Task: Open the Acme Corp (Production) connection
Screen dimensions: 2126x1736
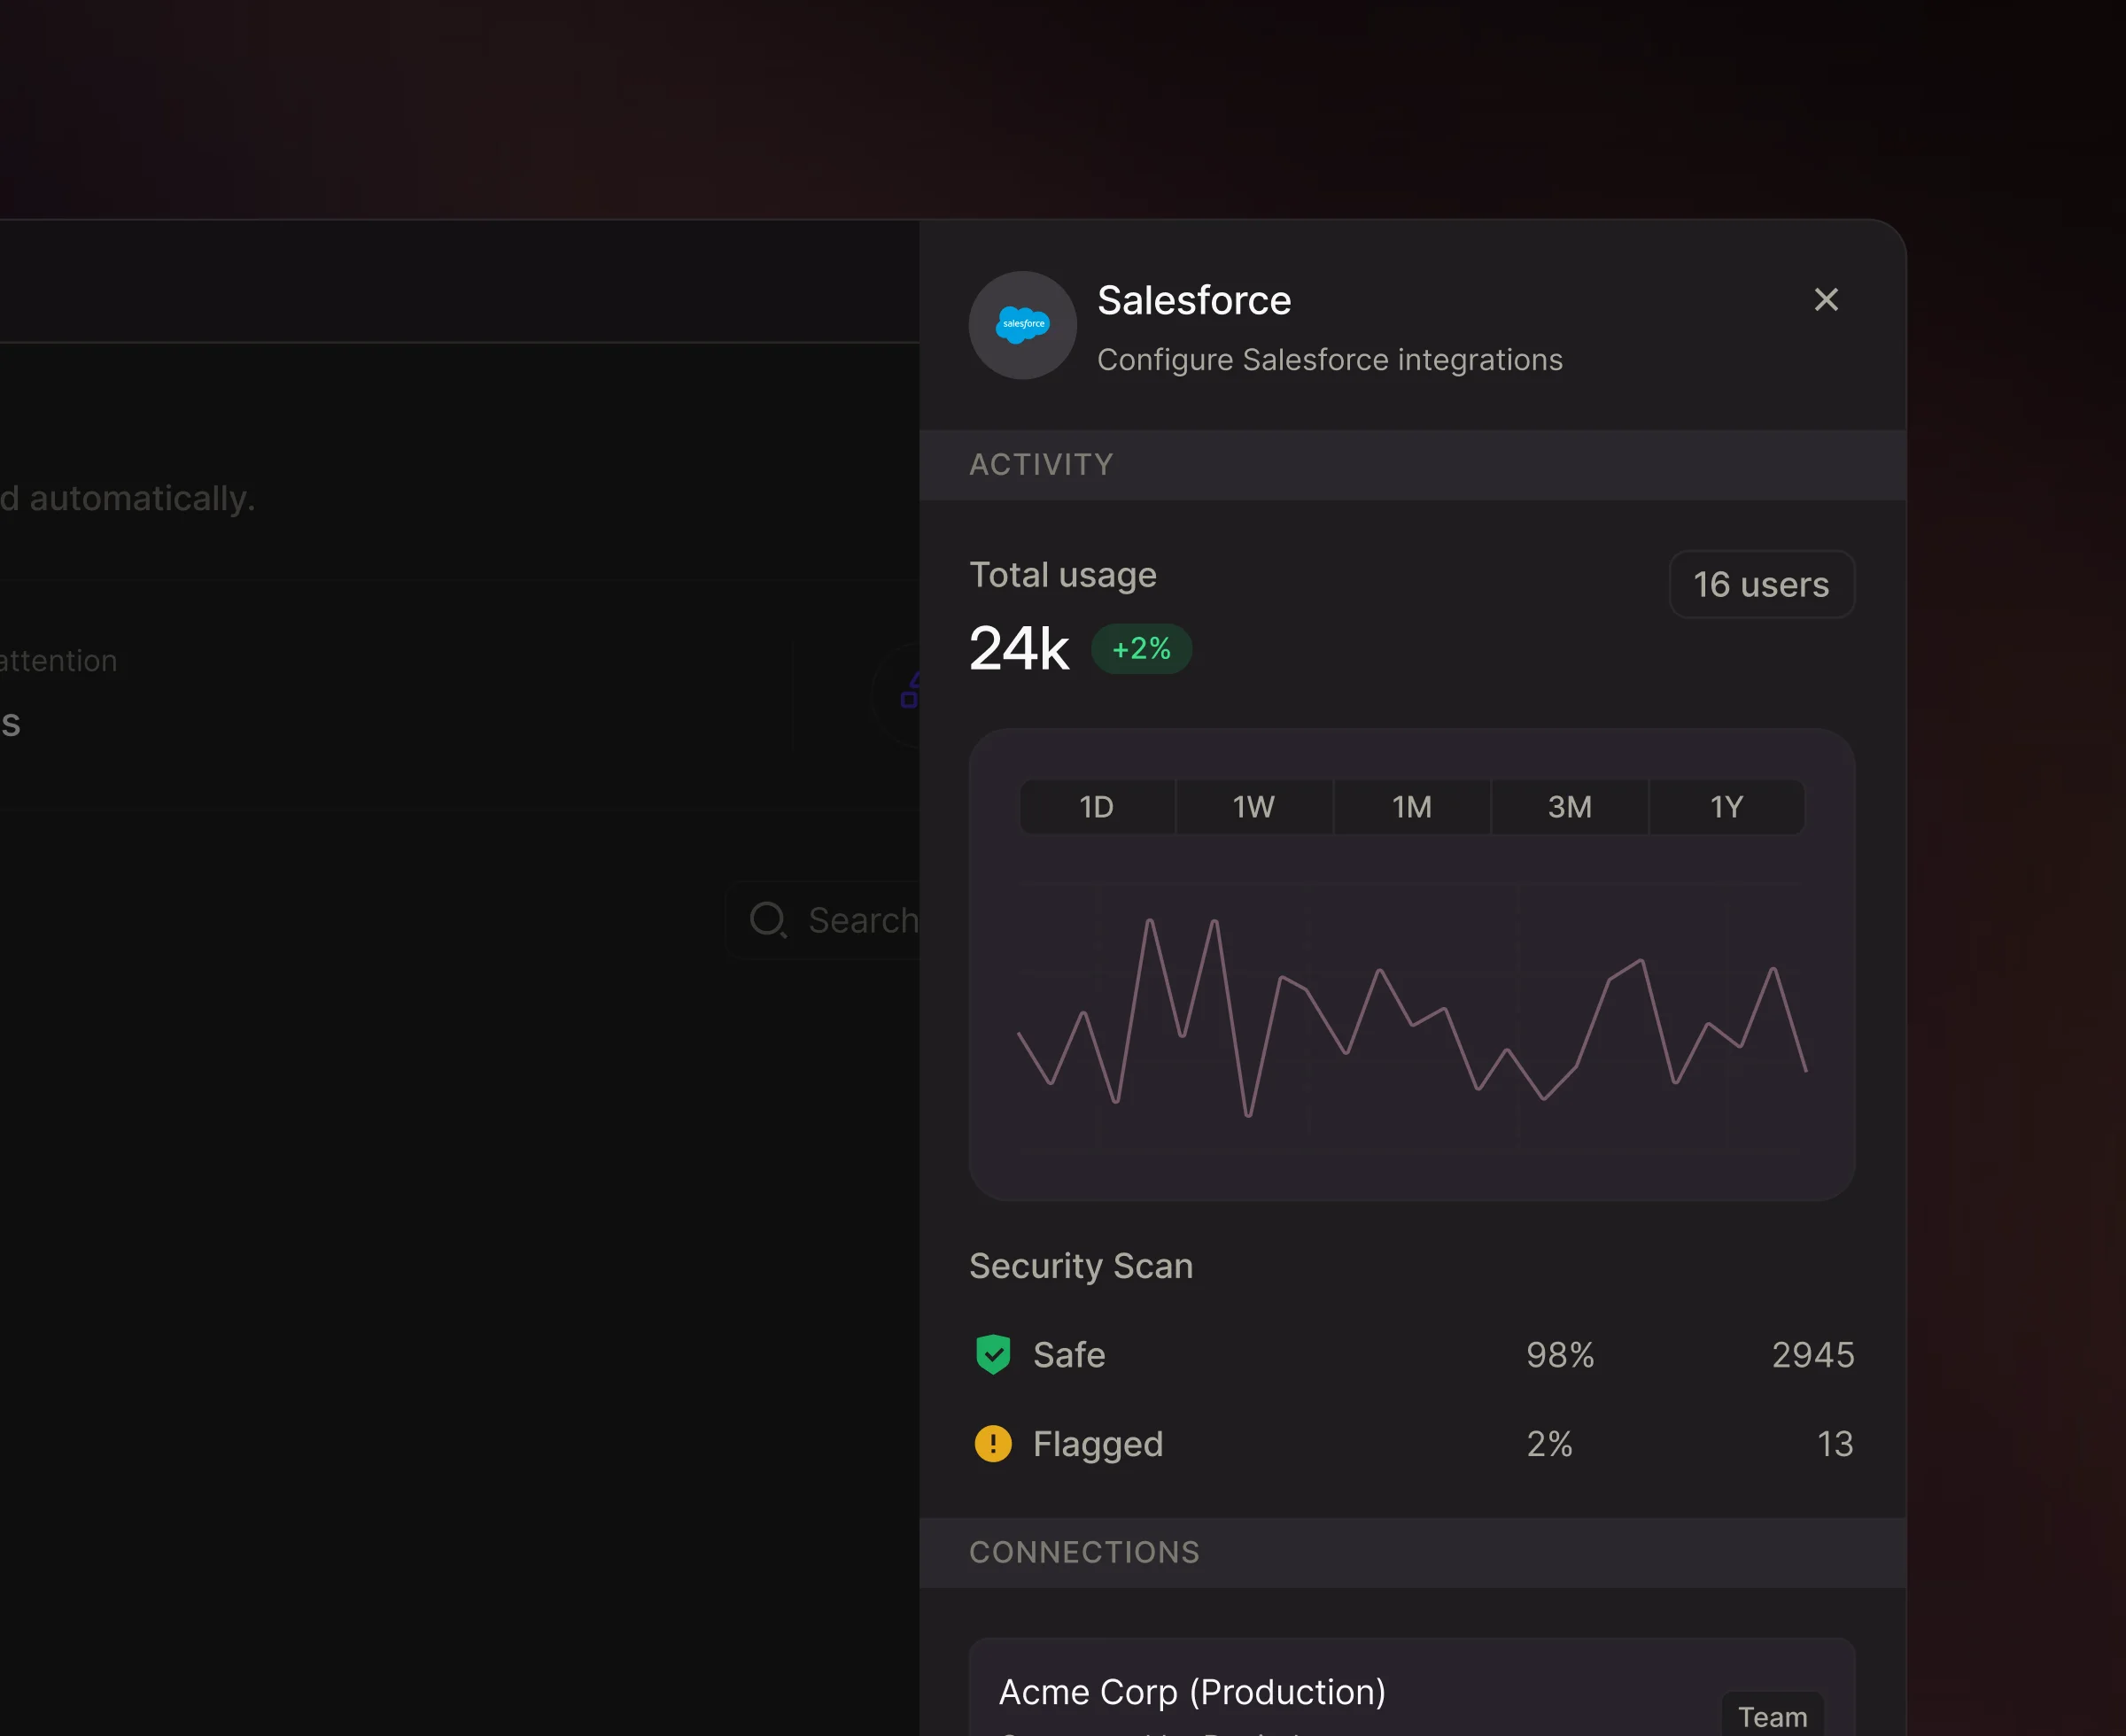Action: tap(1192, 1692)
